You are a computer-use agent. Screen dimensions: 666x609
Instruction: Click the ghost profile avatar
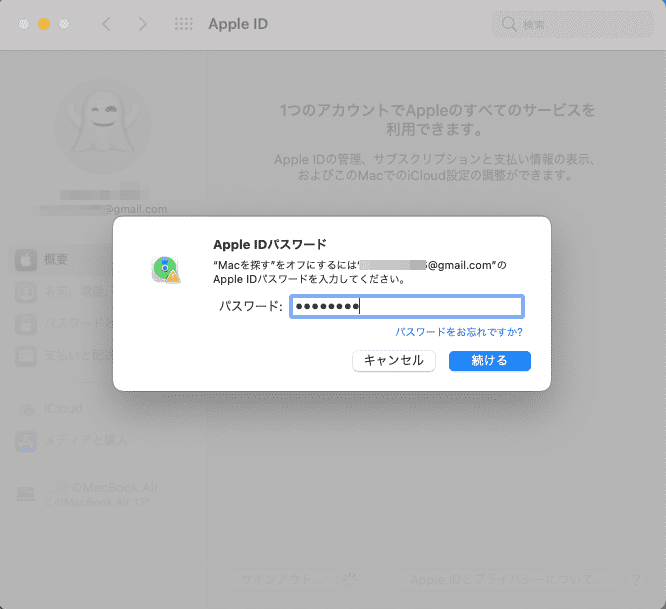(x=103, y=126)
